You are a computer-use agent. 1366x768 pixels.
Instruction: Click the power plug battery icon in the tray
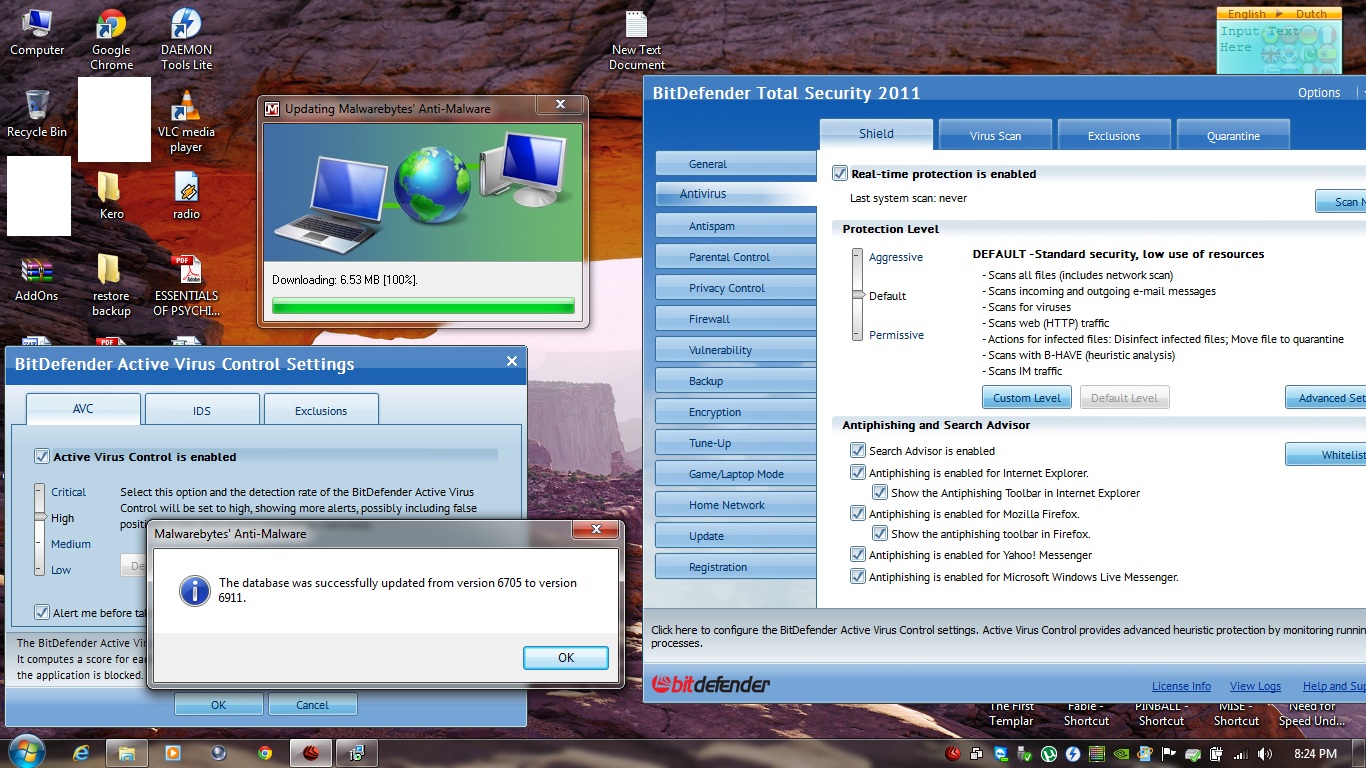(1217, 754)
